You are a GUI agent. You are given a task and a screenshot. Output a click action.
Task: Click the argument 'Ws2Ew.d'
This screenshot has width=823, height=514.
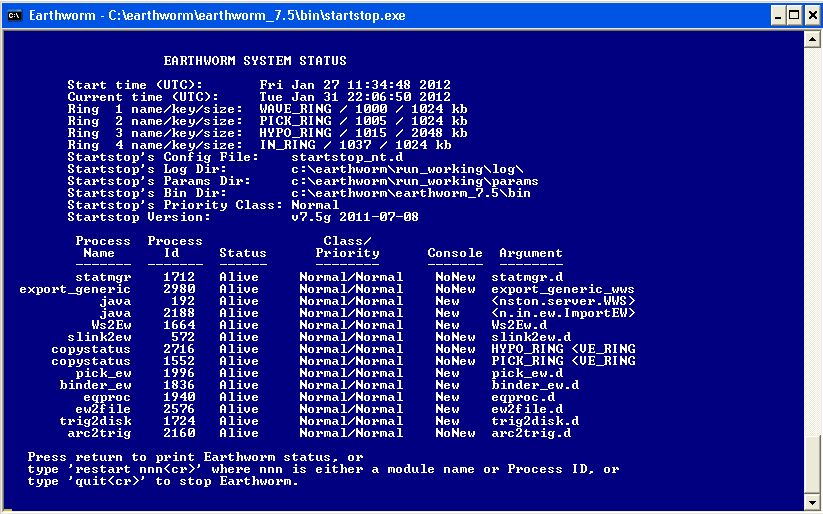pos(519,326)
